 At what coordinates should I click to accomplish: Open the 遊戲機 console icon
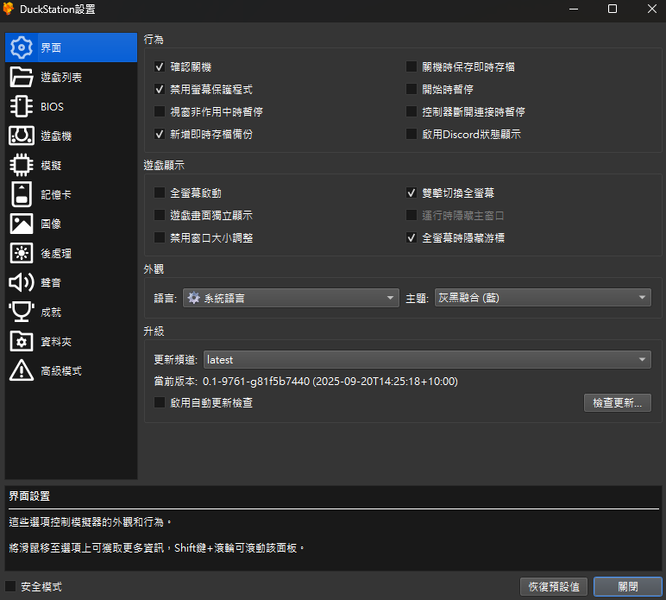[21, 136]
